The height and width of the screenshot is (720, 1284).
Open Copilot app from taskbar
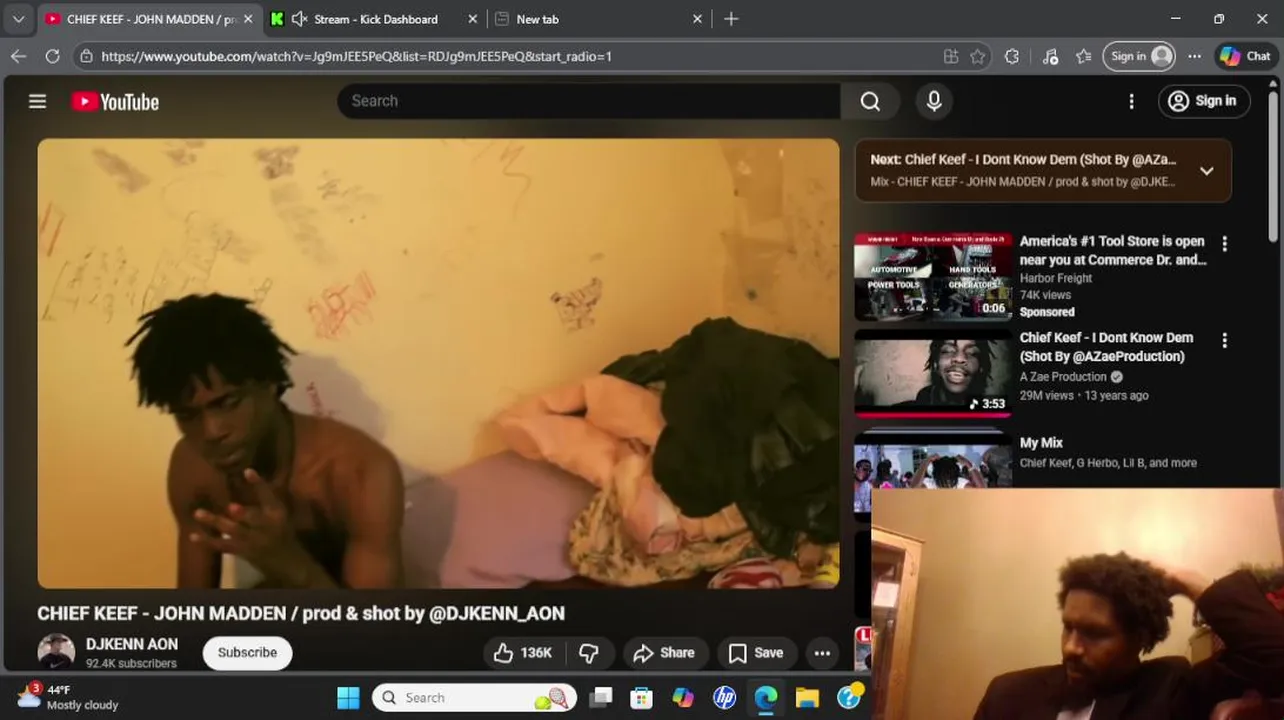tap(683, 698)
